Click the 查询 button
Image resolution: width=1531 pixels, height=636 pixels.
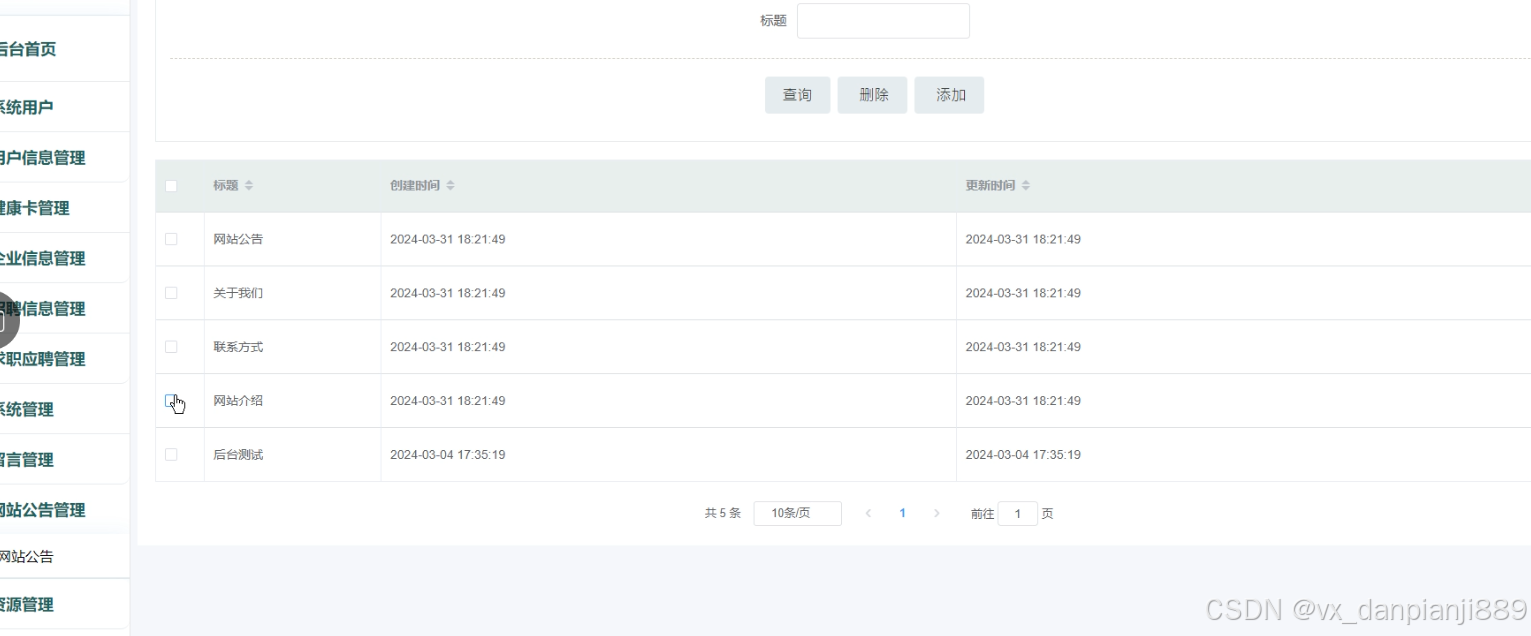coord(797,95)
